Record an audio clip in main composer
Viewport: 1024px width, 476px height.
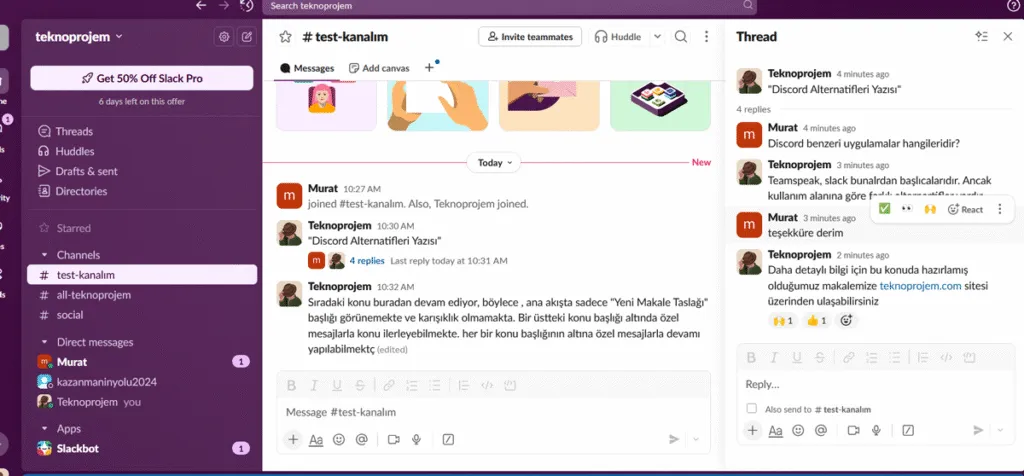[x=416, y=439]
